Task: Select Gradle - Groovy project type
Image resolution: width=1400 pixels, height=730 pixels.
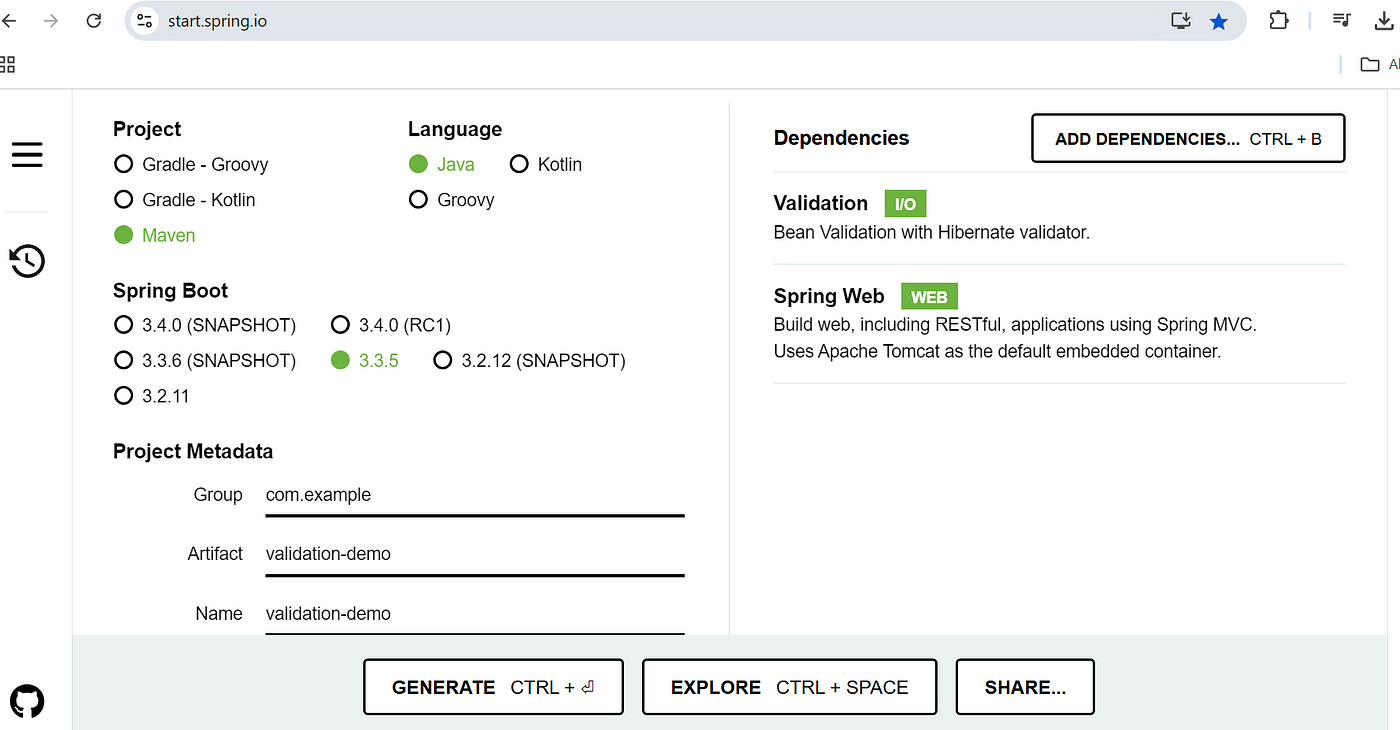Action: (x=191, y=164)
